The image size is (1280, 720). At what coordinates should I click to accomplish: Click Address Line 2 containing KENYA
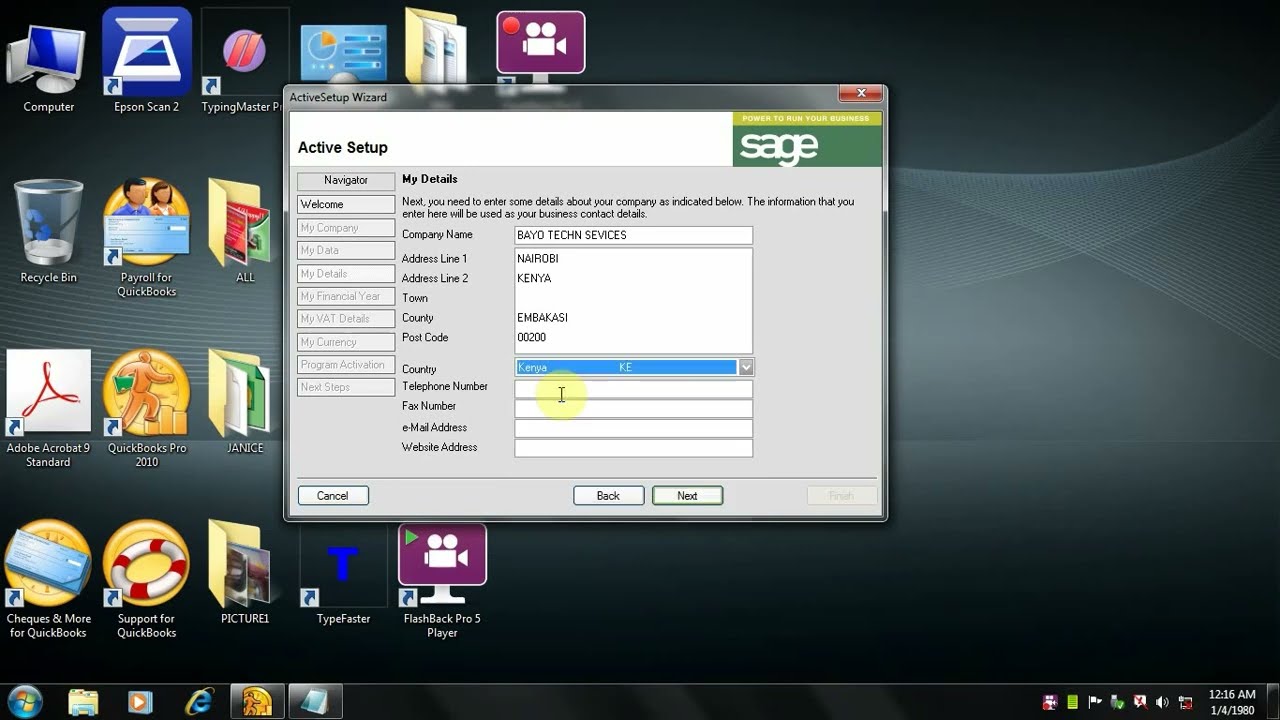(x=633, y=278)
